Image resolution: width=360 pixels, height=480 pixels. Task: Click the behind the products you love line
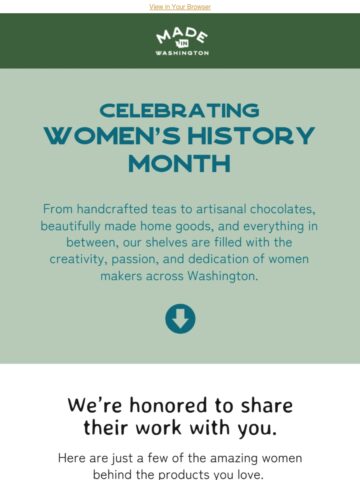(178, 474)
